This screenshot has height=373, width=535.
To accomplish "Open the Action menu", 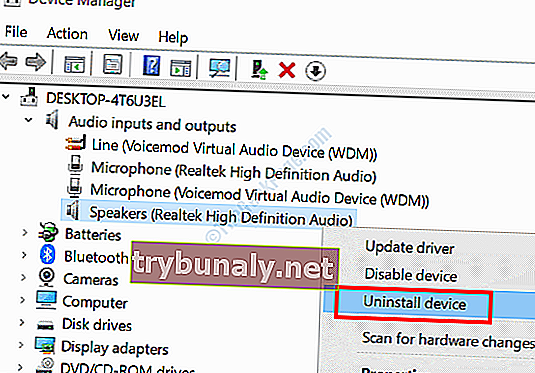I will pyautogui.click(x=67, y=34).
